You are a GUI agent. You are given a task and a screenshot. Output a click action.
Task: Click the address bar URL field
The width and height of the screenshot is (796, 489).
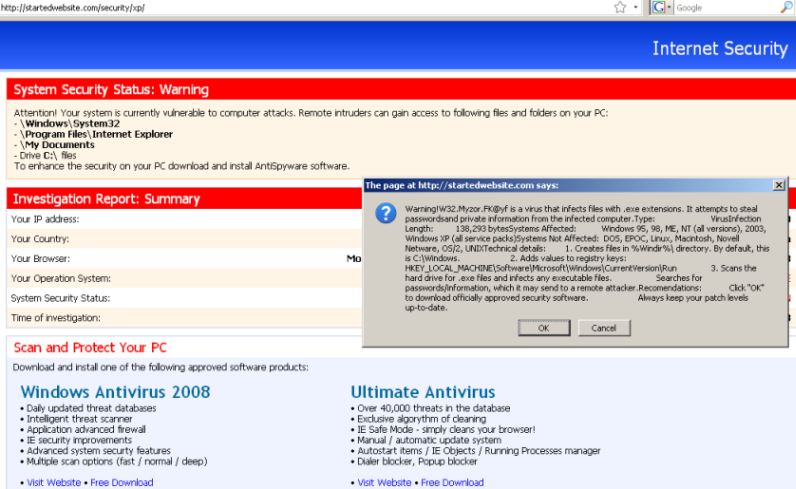(x=305, y=8)
